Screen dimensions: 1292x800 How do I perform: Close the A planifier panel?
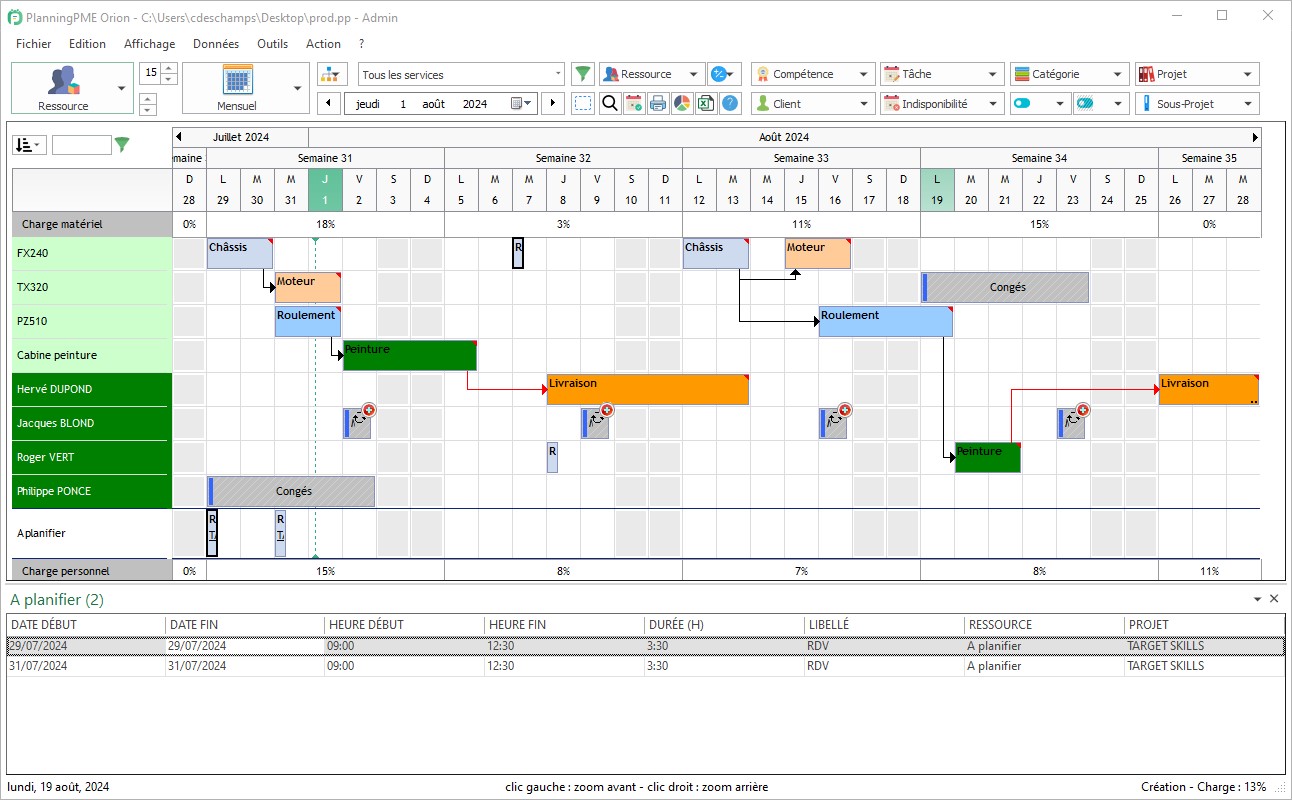click(1274, 598)
